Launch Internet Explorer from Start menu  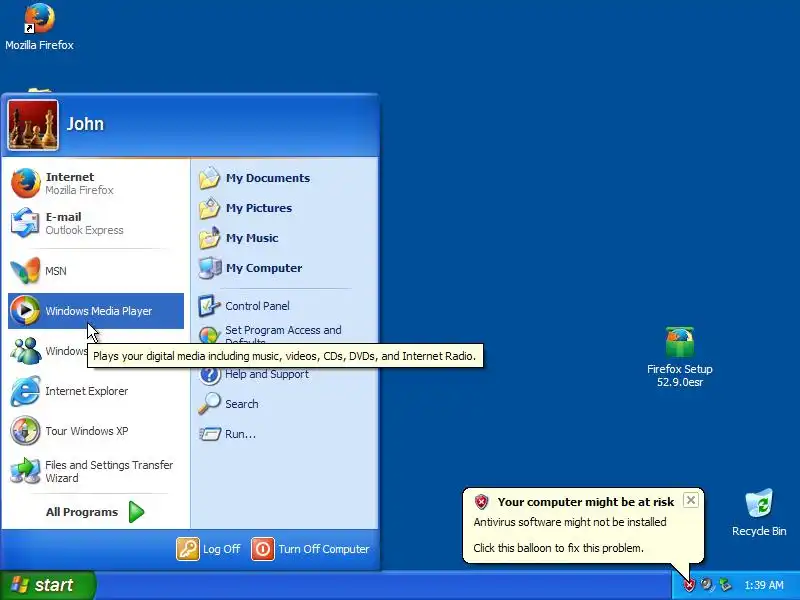[x=95, y=391]
